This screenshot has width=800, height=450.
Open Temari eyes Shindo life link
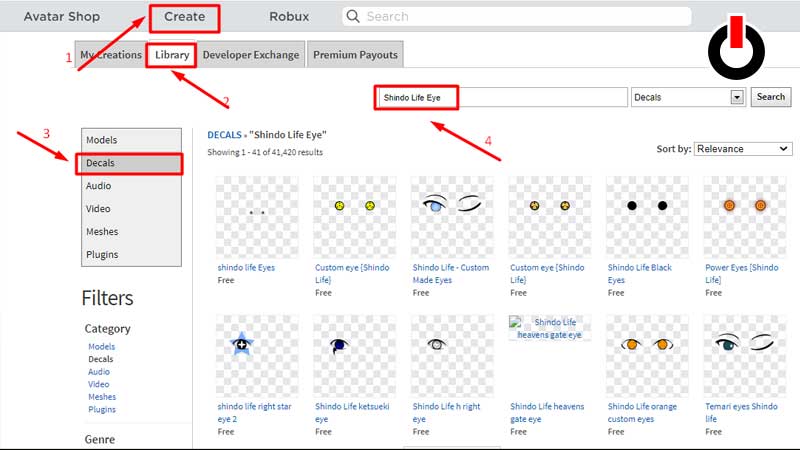741,412
